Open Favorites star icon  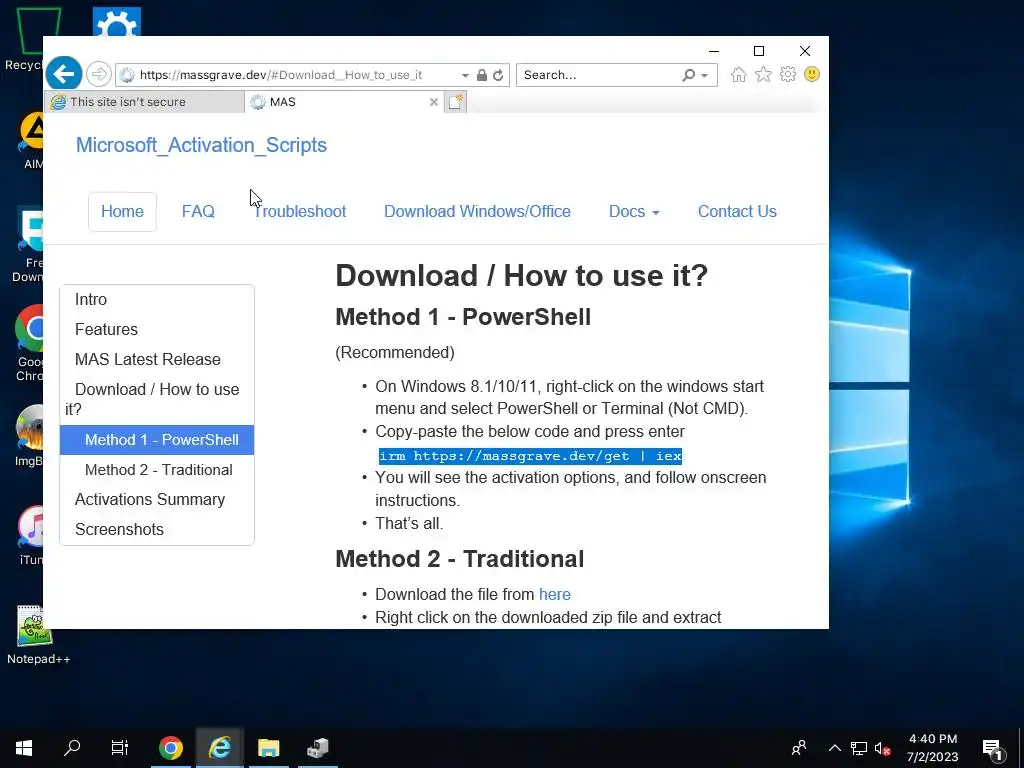[763, 74]
